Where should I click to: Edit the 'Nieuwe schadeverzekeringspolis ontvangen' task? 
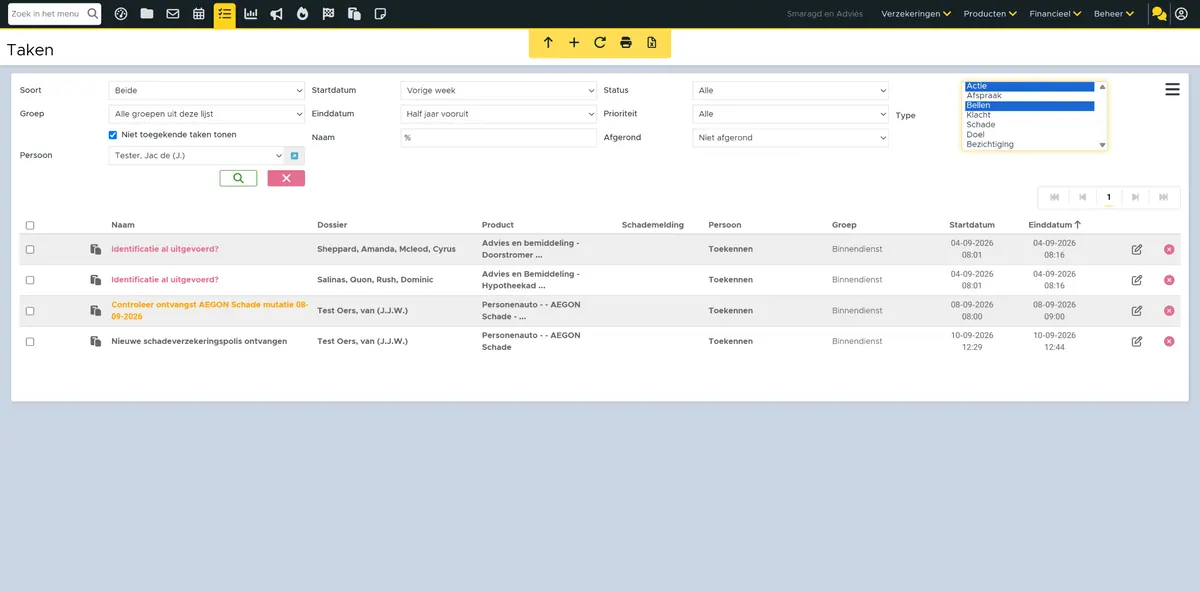tap(1137, 342)
